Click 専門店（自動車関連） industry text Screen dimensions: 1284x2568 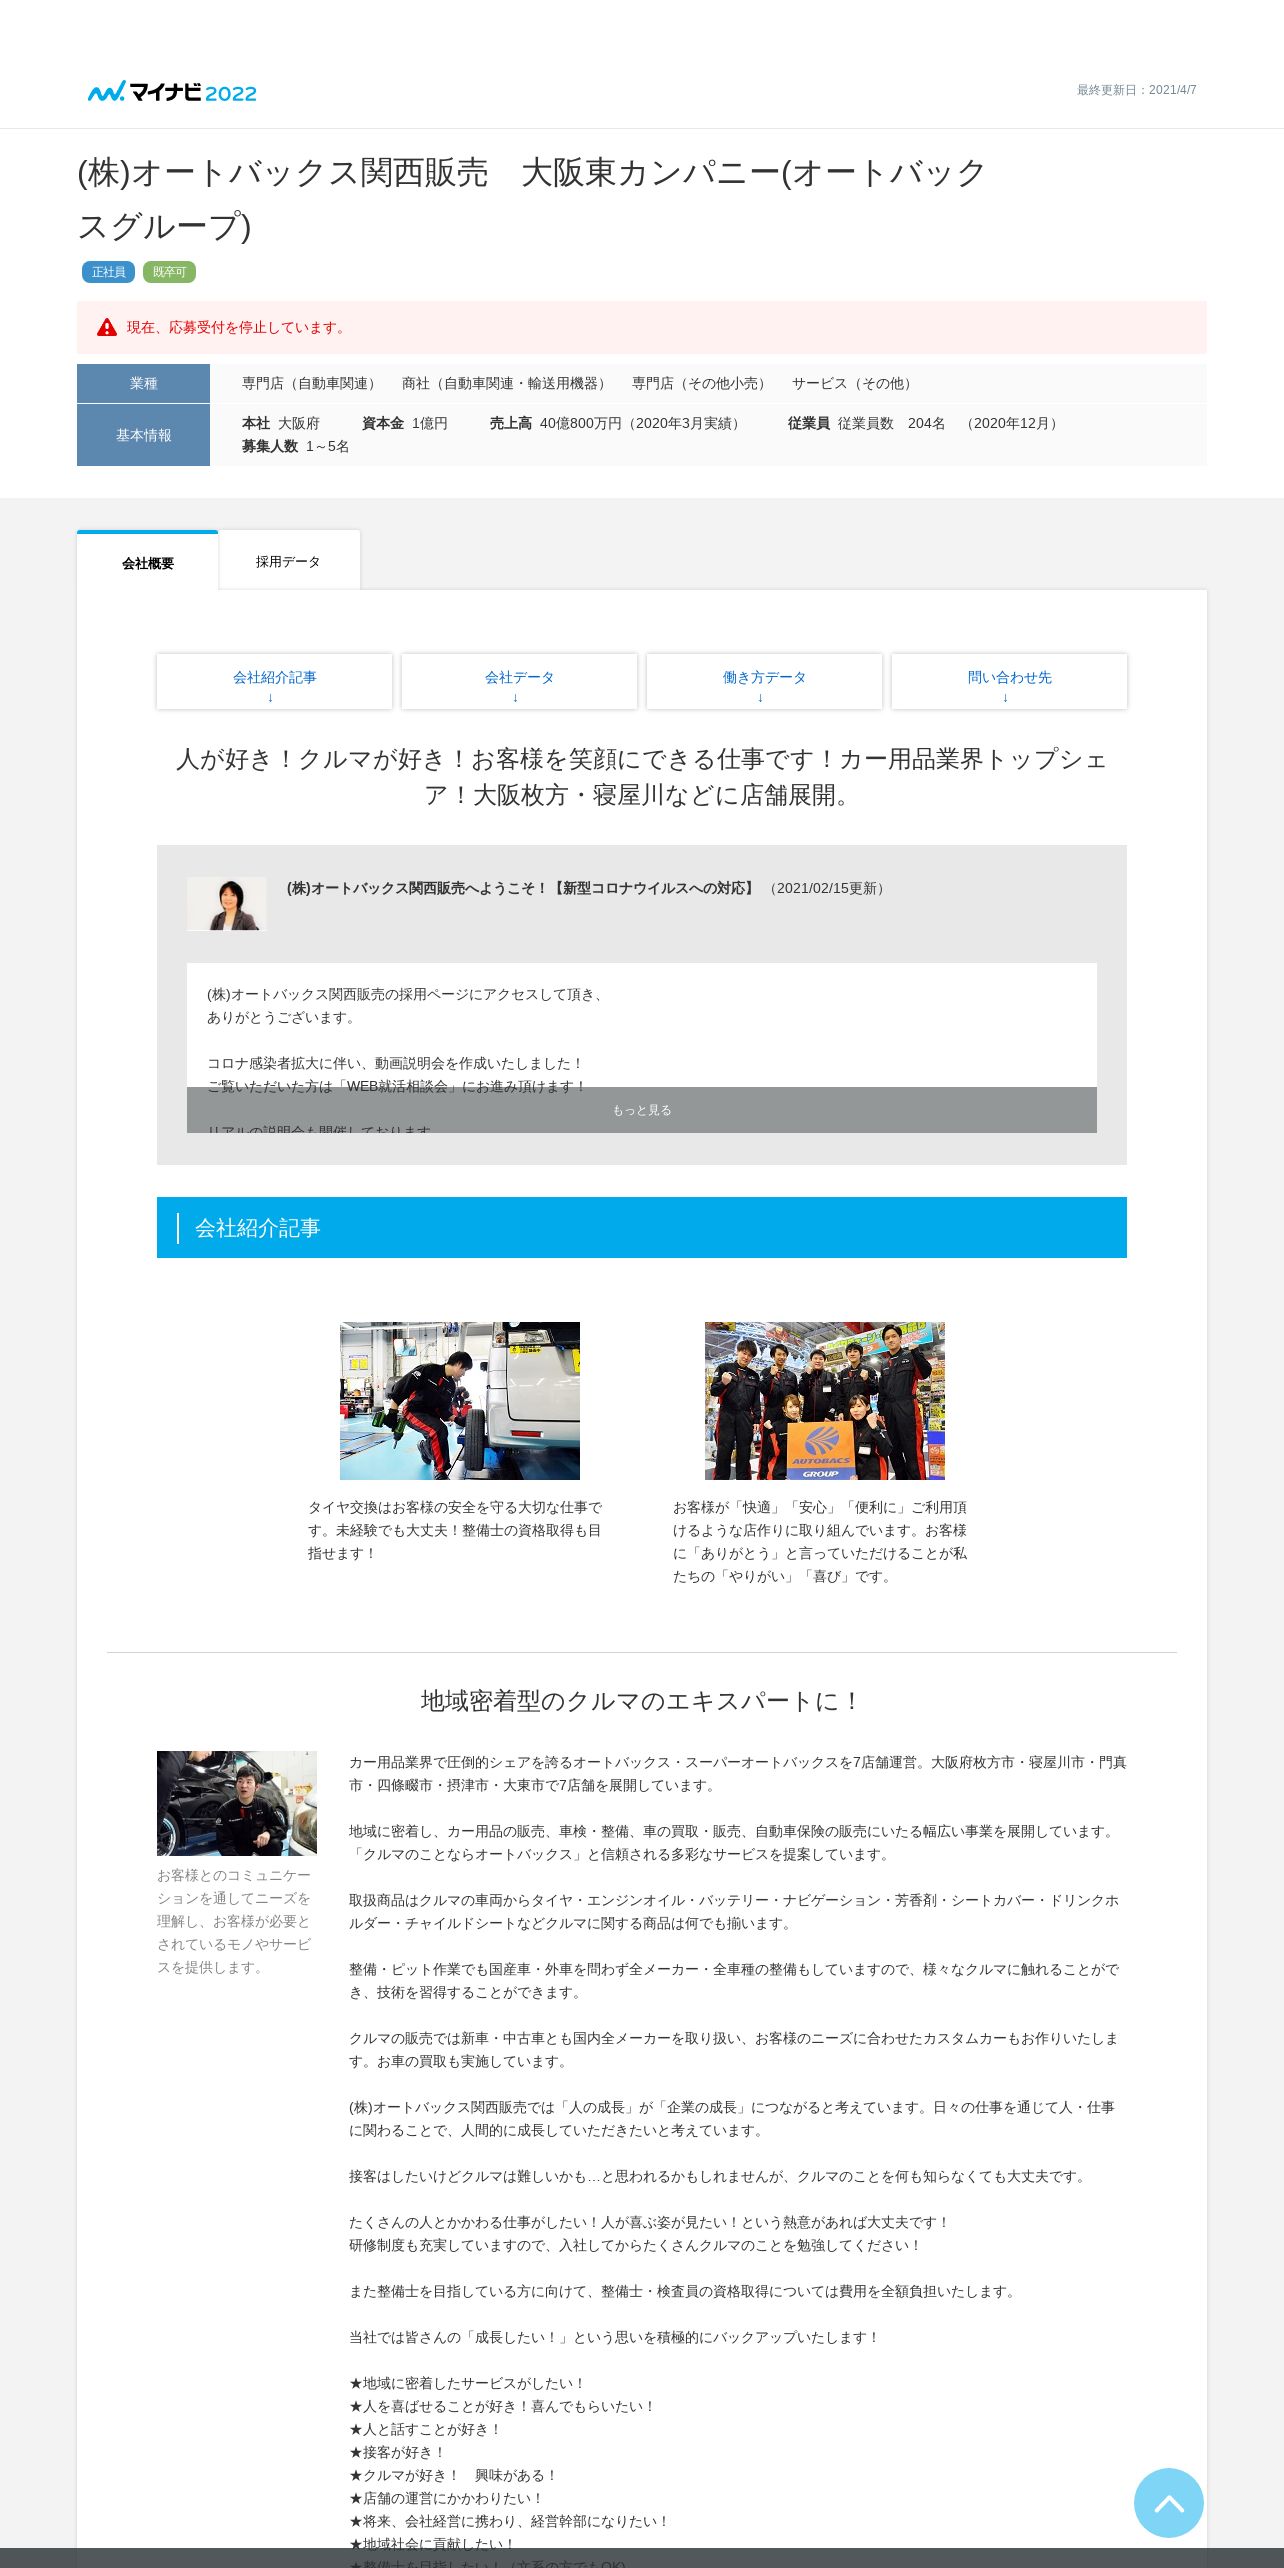pos(311,383)
